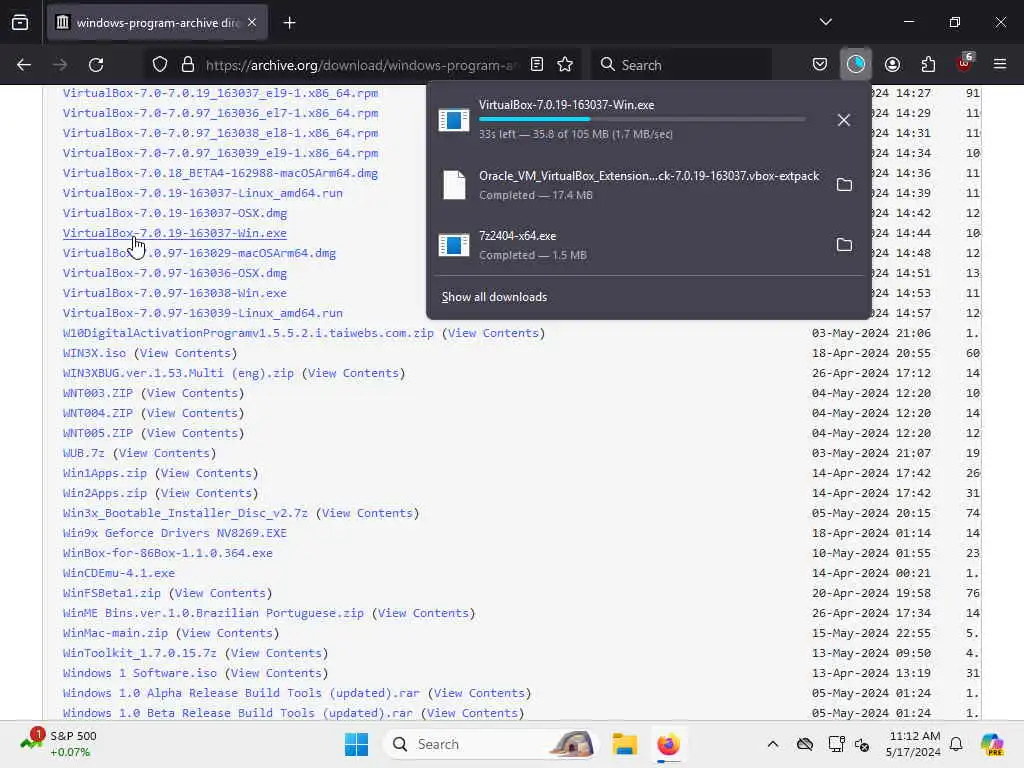Open File Explorer from taskbar
Image resolution: width=1024 pixels, height=768 pixels.
(x=624, y=744)
